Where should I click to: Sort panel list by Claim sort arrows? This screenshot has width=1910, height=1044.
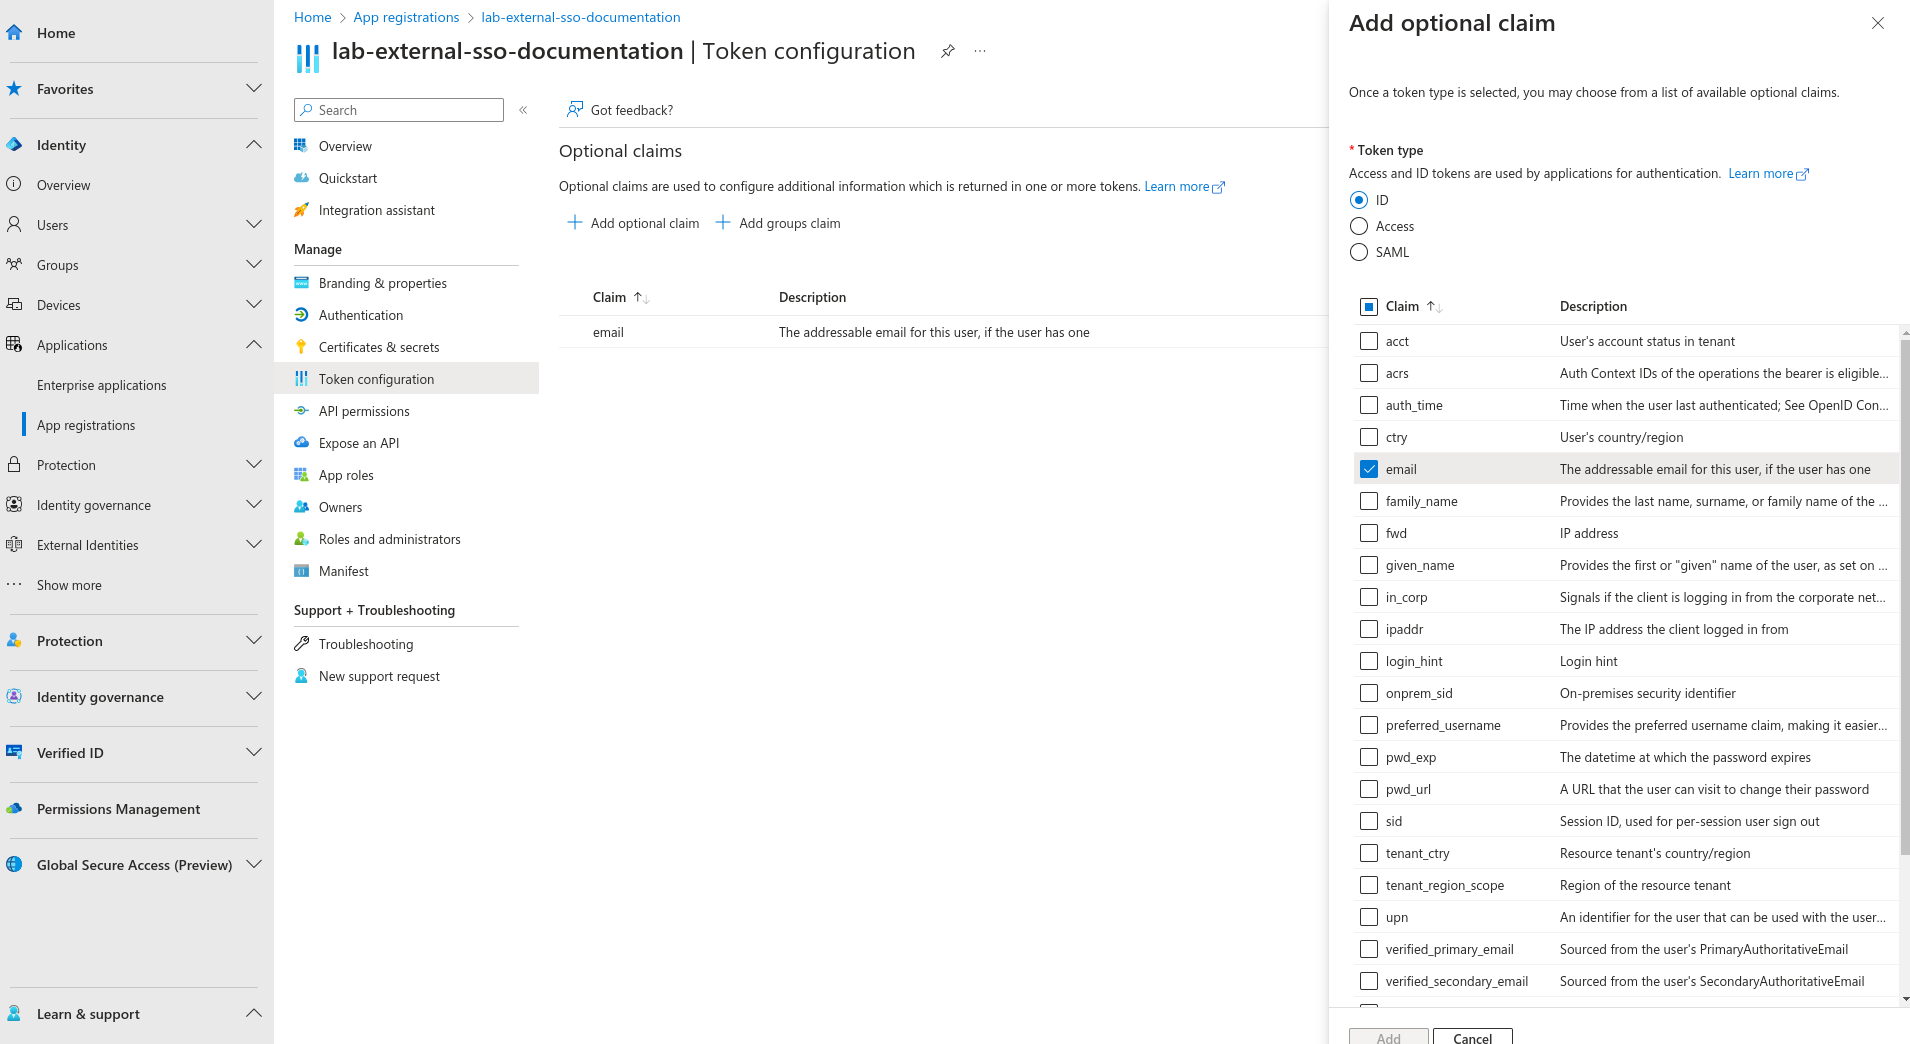[1434, 307]
